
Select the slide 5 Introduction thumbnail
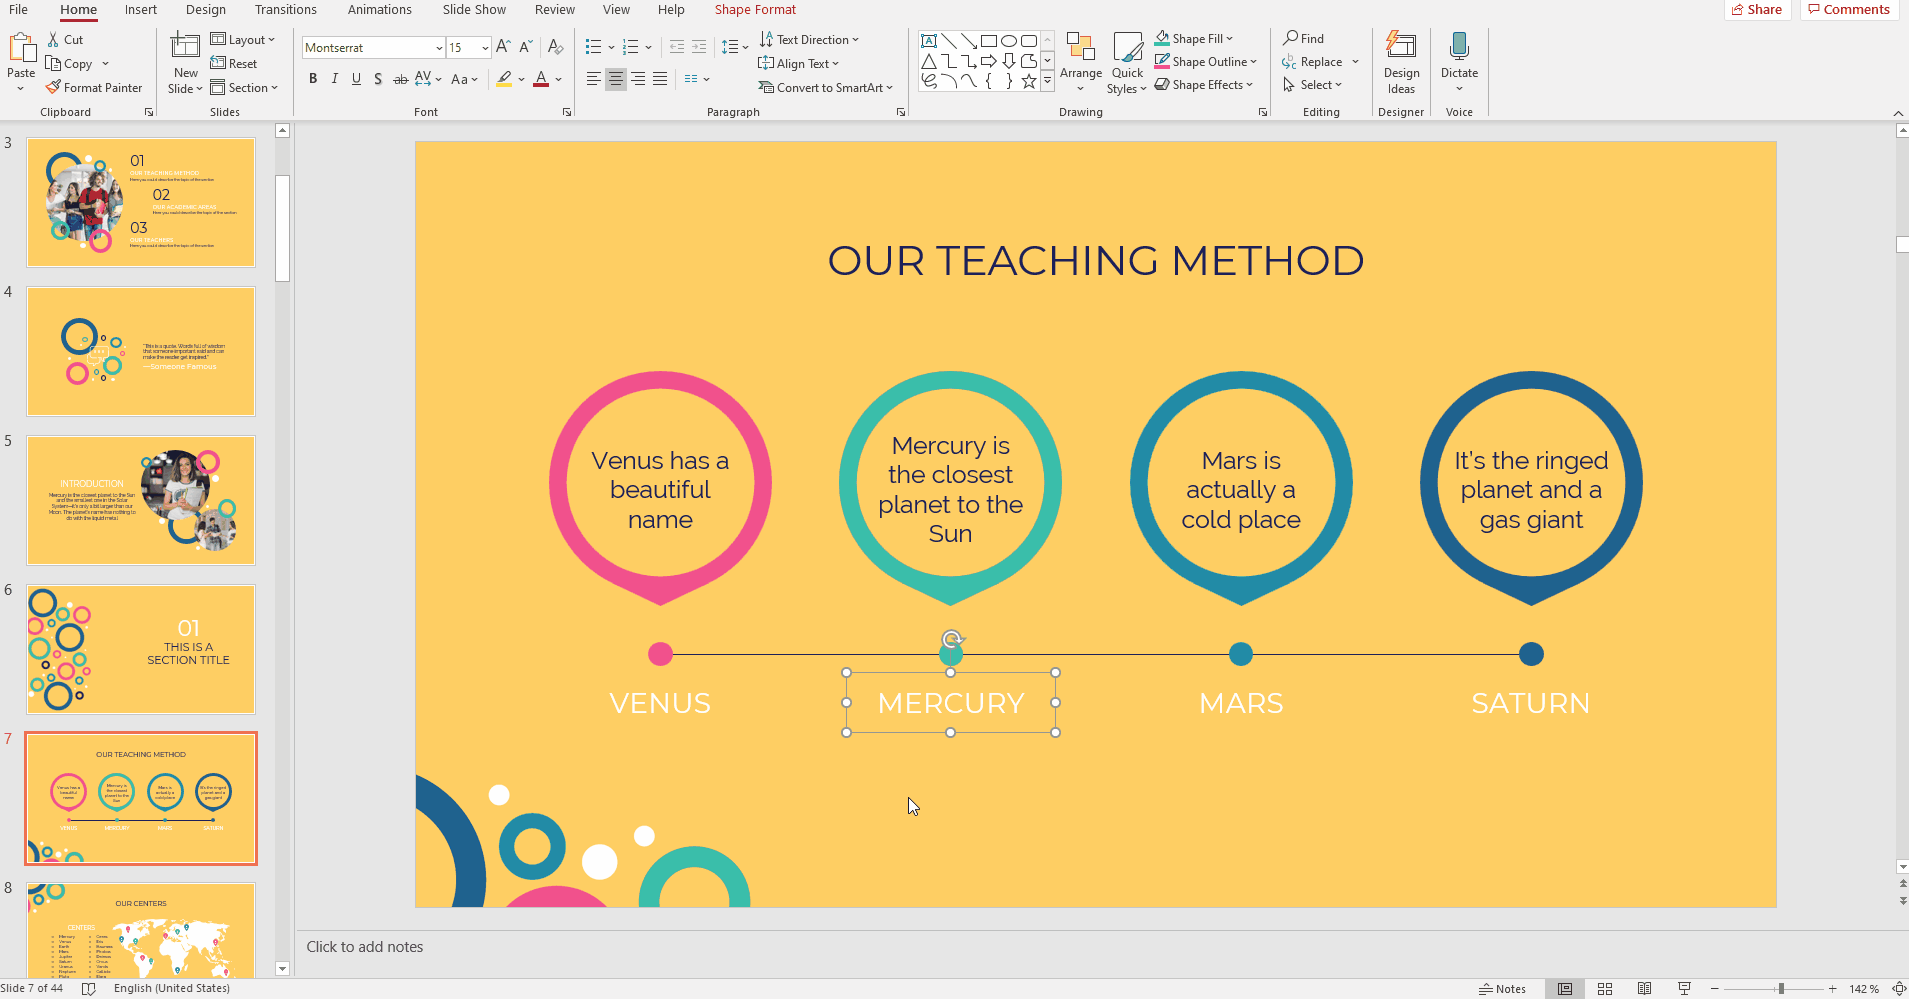[x=141, y=500]
